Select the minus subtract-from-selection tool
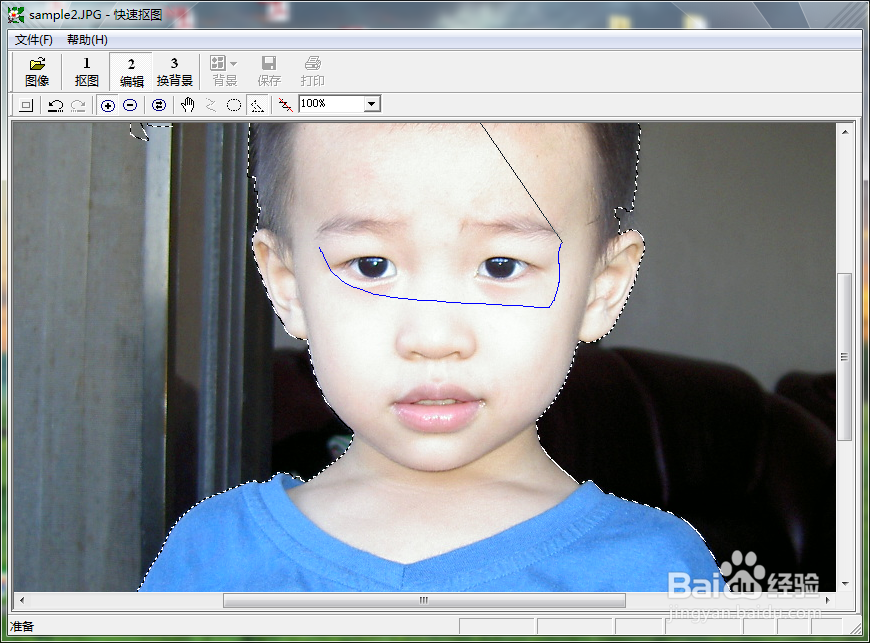Screen dimensions: 870x643 click(130, 105)
